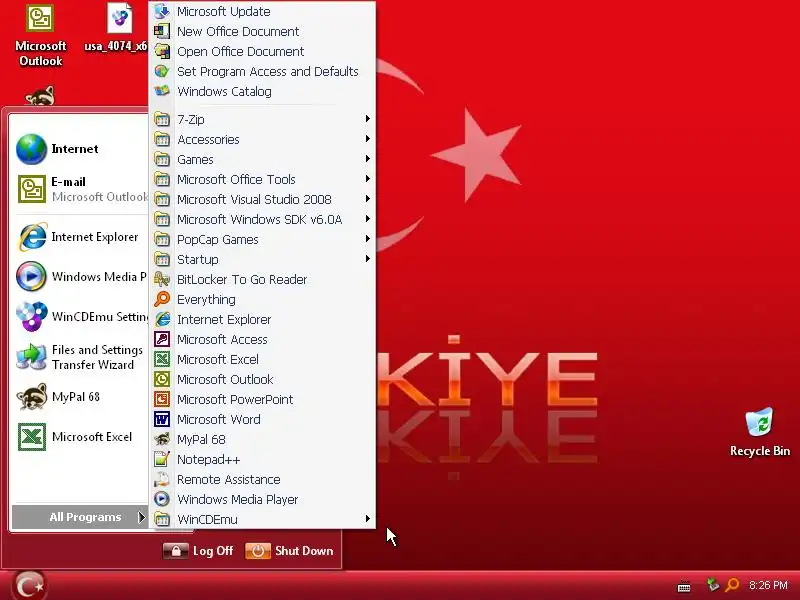Click Microsoft Excel icon in recent programs

click(32, 437)
